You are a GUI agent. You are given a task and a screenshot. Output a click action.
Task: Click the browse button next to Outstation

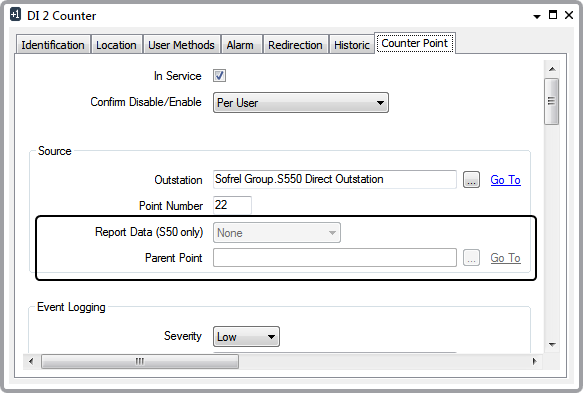(x=471, y=180)
